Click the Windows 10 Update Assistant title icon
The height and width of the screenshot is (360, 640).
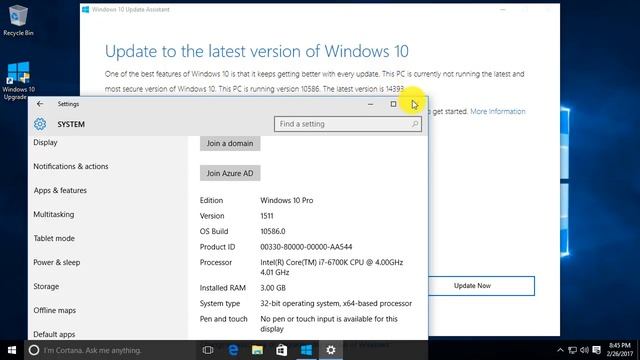click(x=86, y=9)
